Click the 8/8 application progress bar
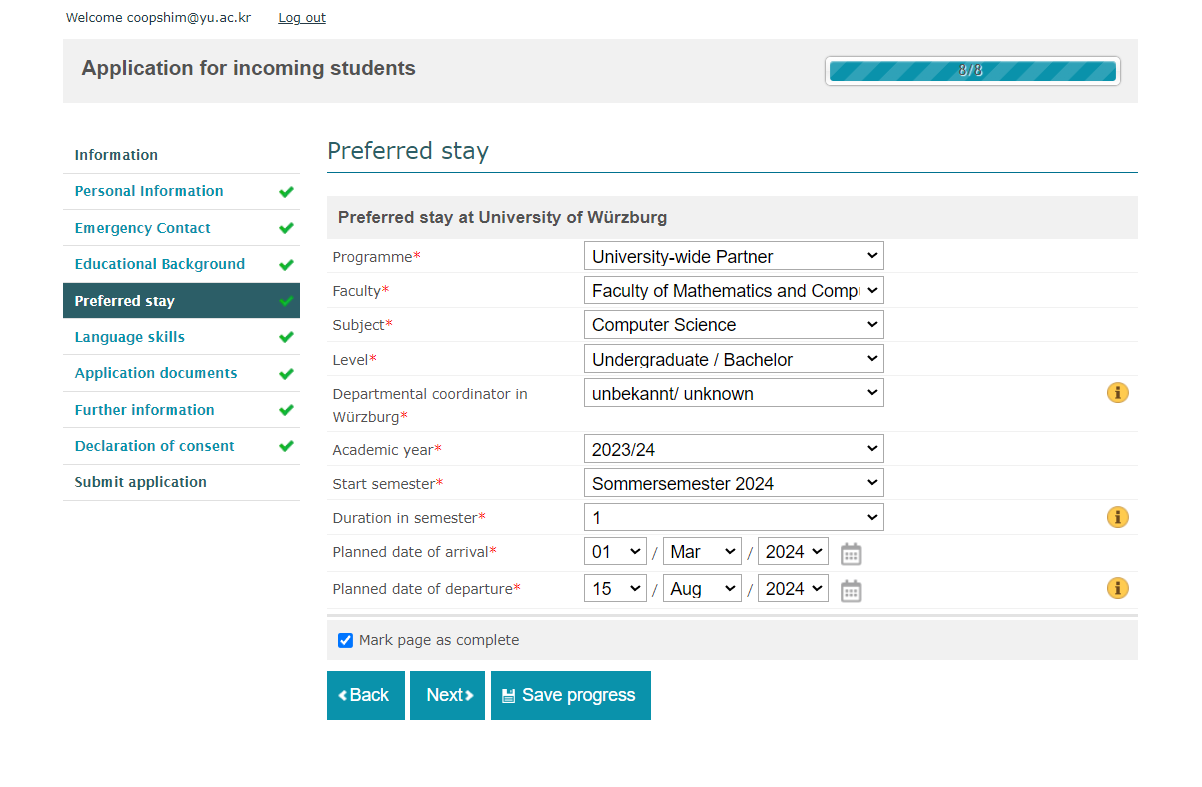The image size is (1202, 787). point(972,71)
